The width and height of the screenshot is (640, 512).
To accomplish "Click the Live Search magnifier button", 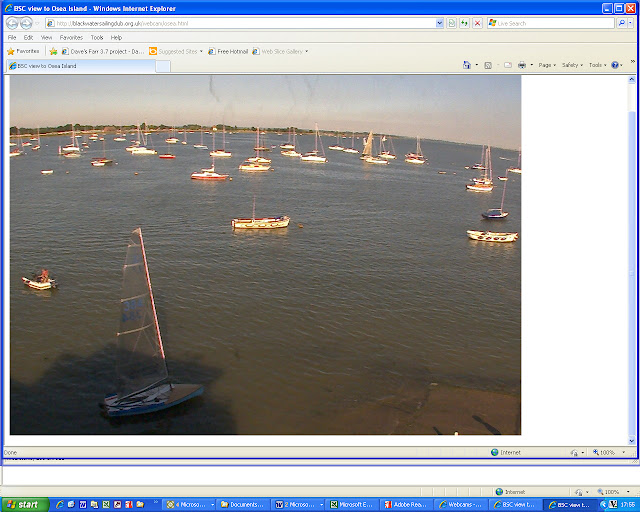I will click(x=621, y=23).
